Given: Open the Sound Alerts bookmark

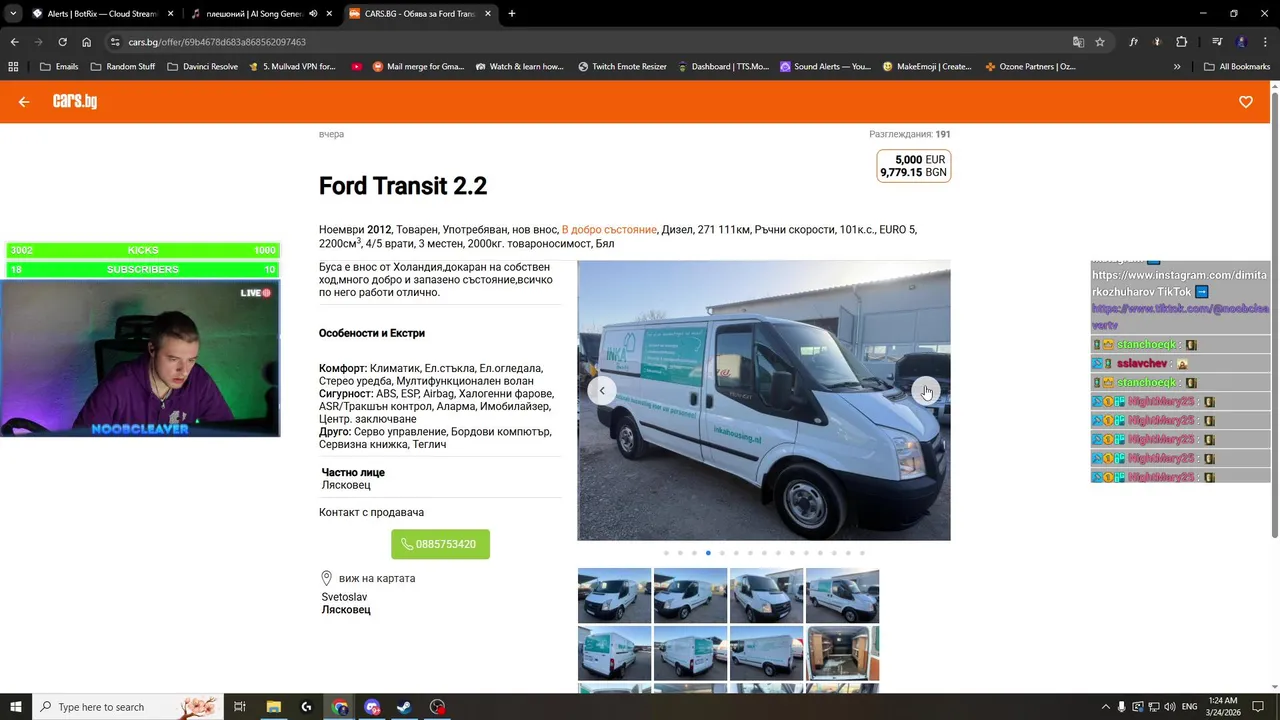Looking at the screenshot, I should point(825,67).
